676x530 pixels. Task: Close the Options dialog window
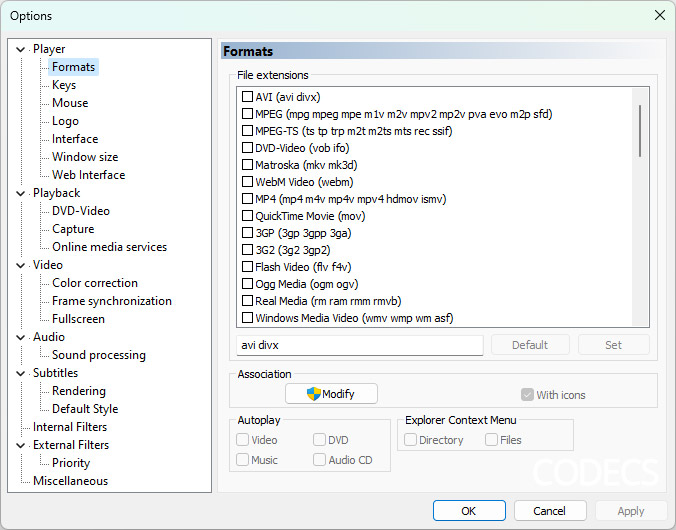click(x=660, y=16)
